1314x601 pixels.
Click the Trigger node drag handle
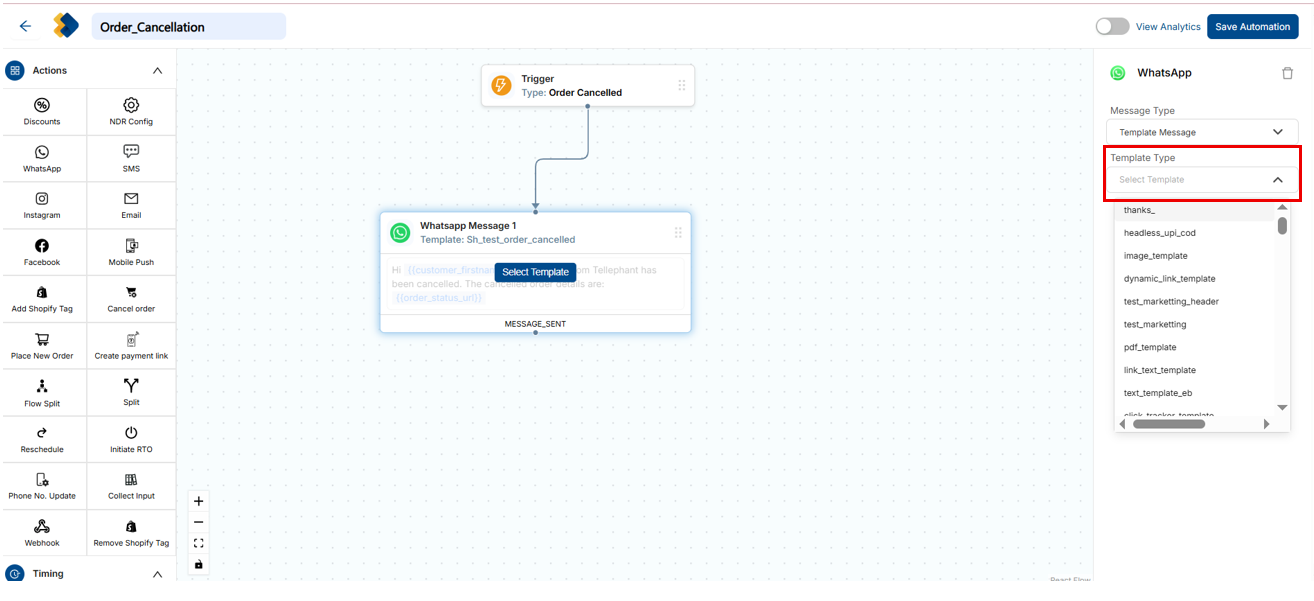tap(682, 86)
